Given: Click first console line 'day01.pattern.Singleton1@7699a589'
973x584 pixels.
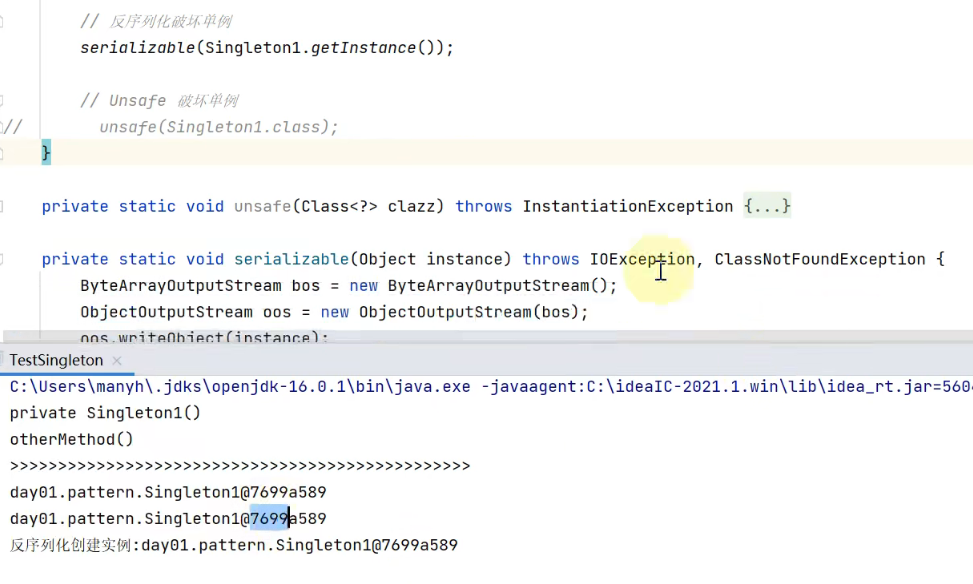Looking at the screenshot, I should click(168, 492).
